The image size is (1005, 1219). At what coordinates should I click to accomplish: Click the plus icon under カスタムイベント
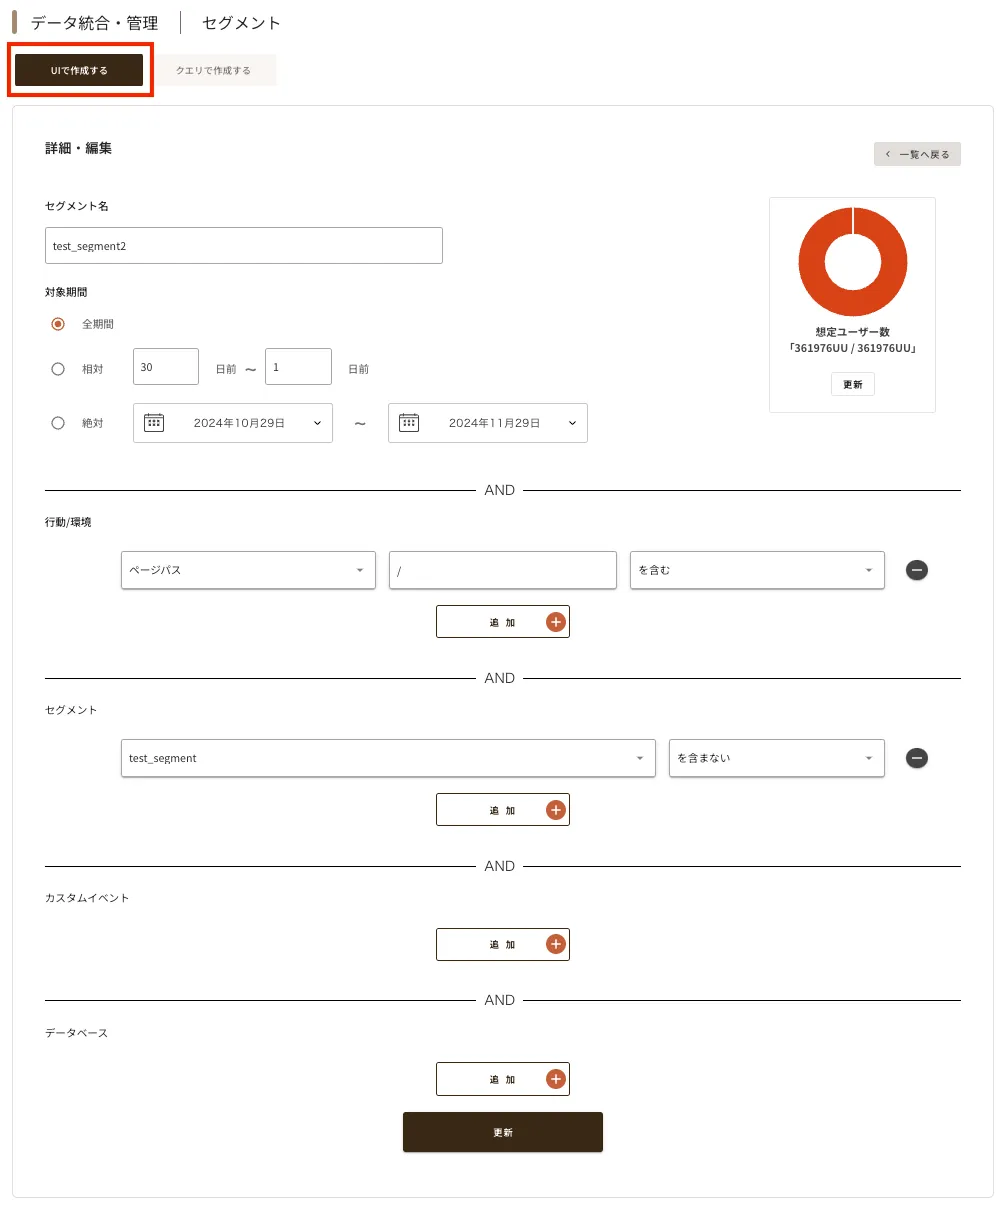coord(556,944)
